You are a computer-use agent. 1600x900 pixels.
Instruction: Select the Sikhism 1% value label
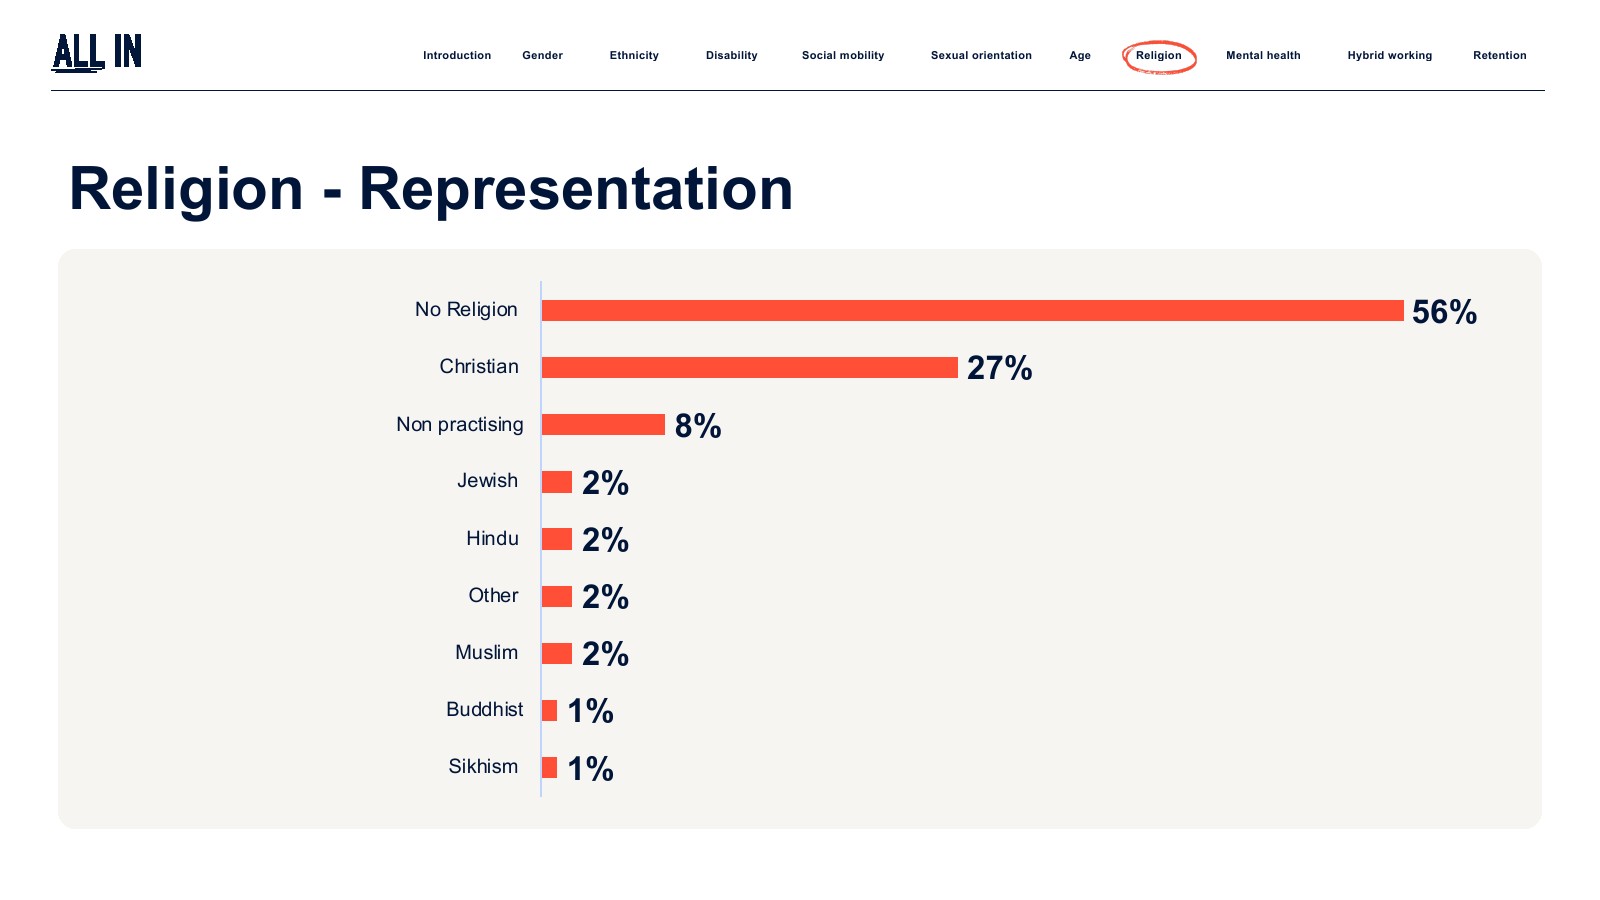pos(590,769)
